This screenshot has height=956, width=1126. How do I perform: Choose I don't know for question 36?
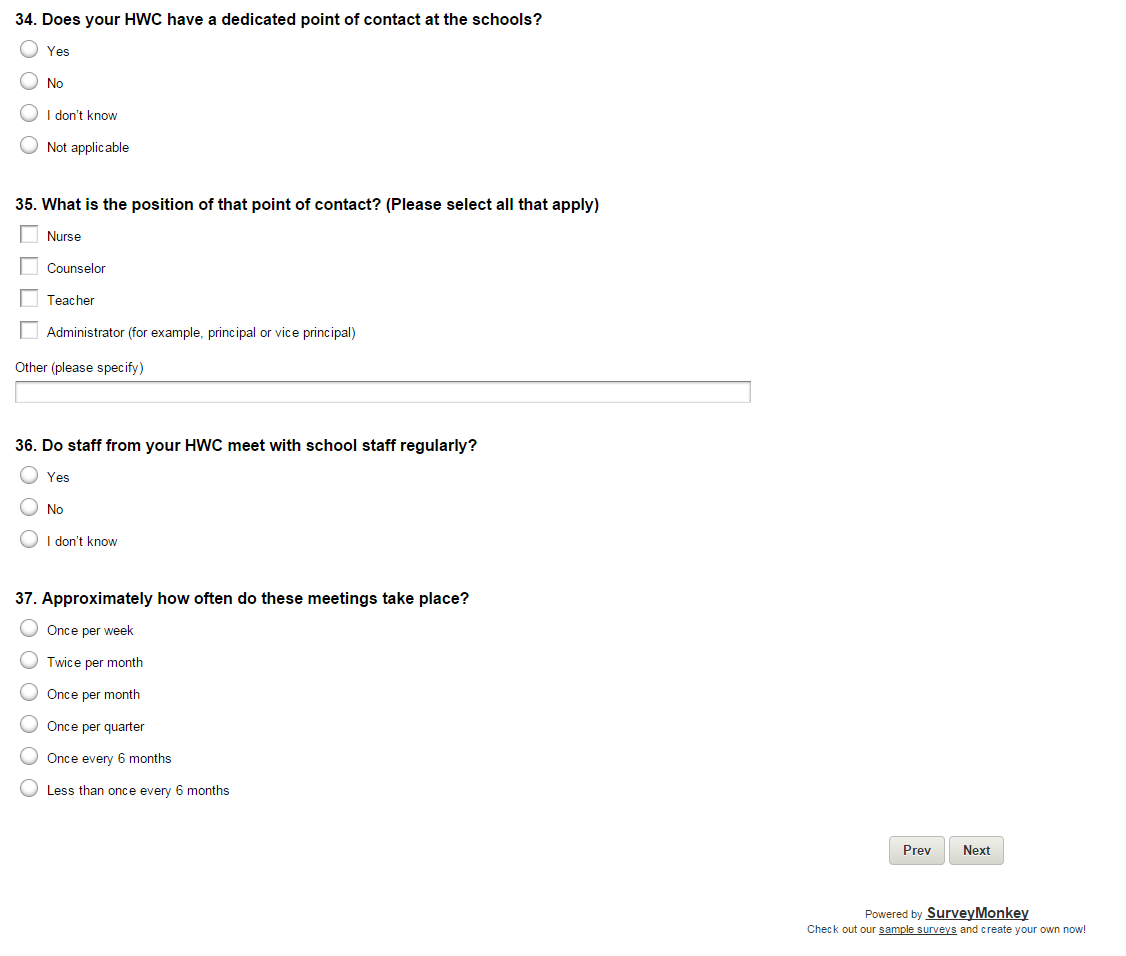[x=29, y=540]
